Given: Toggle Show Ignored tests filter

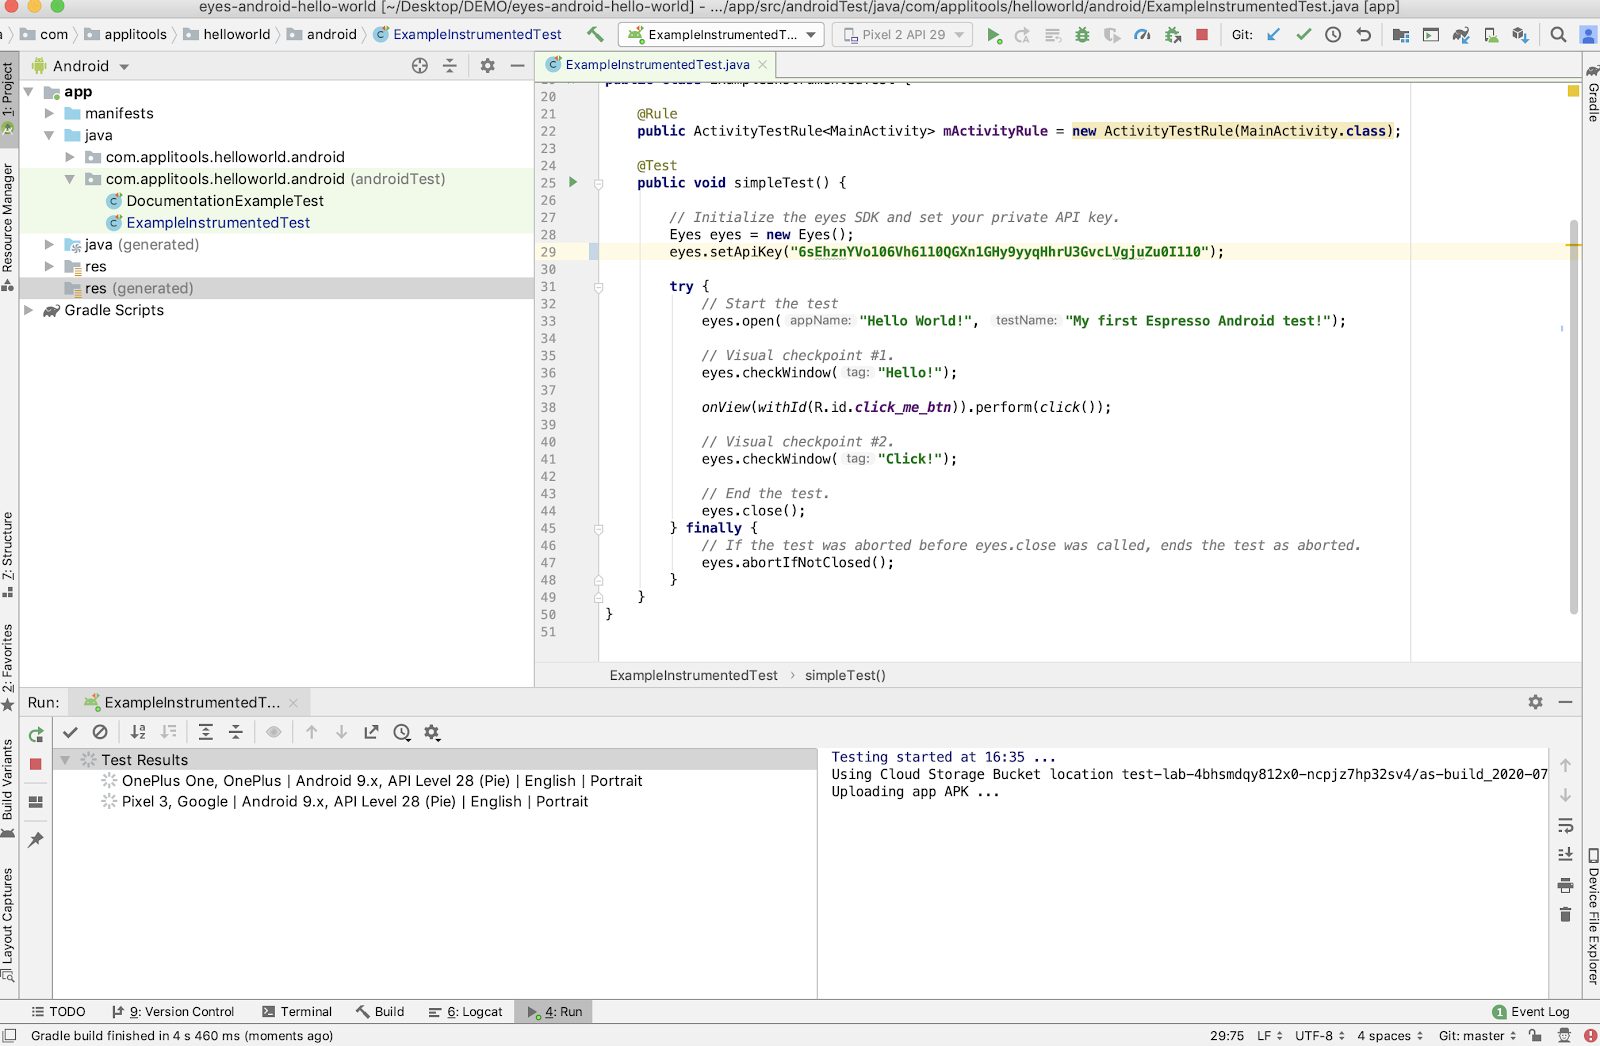Looking at the screenshot, I should pyautogui.click(x=100, y=732).
